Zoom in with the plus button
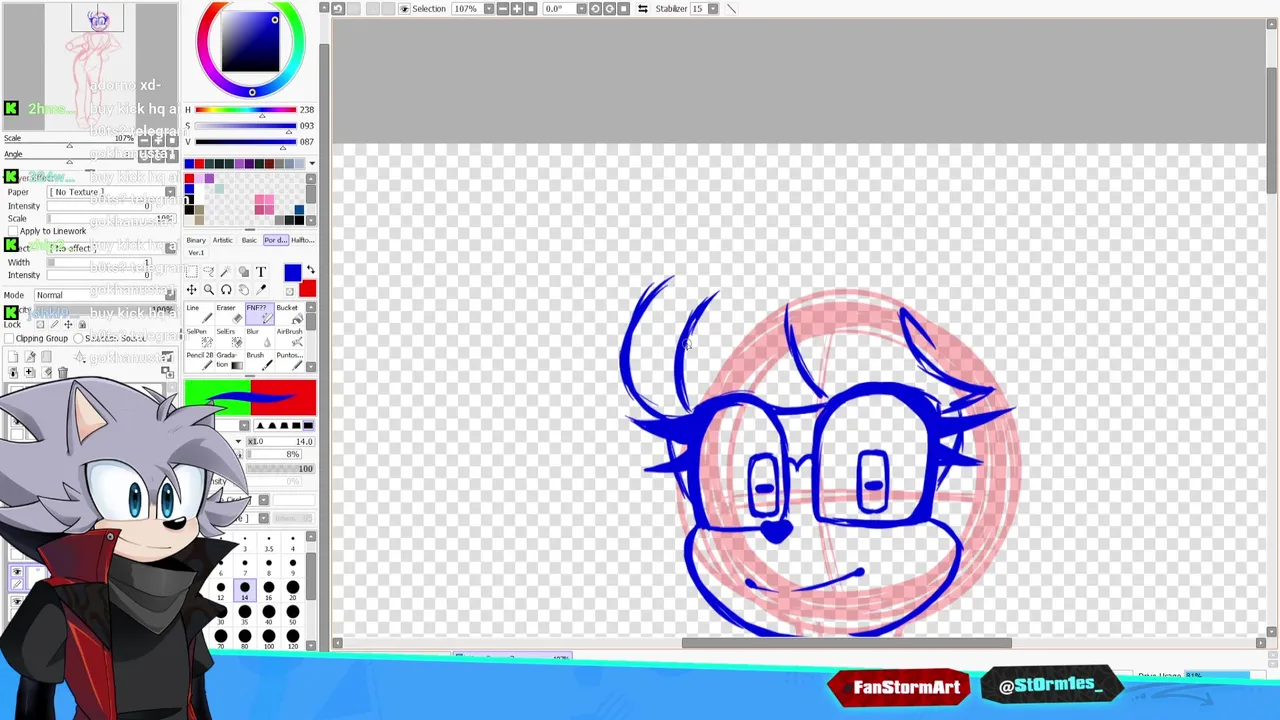This screenshot has width=1280, height=720. (x=517, y=8)
